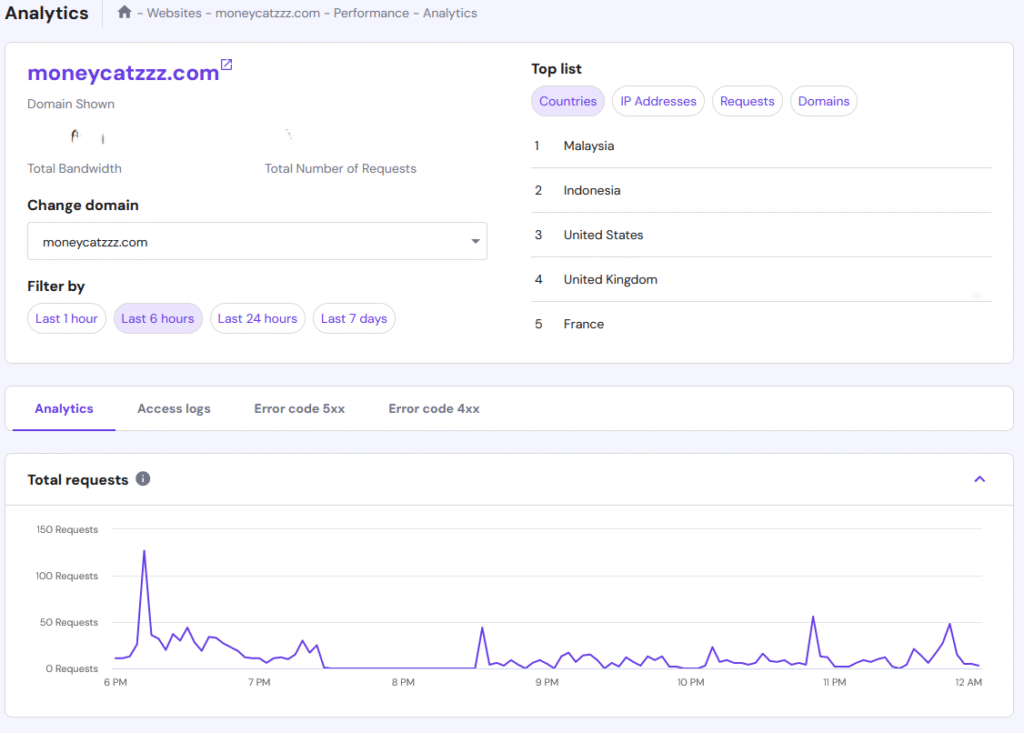The height and width of the screenshot is (733, 1024).
Task: Click the 10 PM axis label
Action: pos(690,682)
